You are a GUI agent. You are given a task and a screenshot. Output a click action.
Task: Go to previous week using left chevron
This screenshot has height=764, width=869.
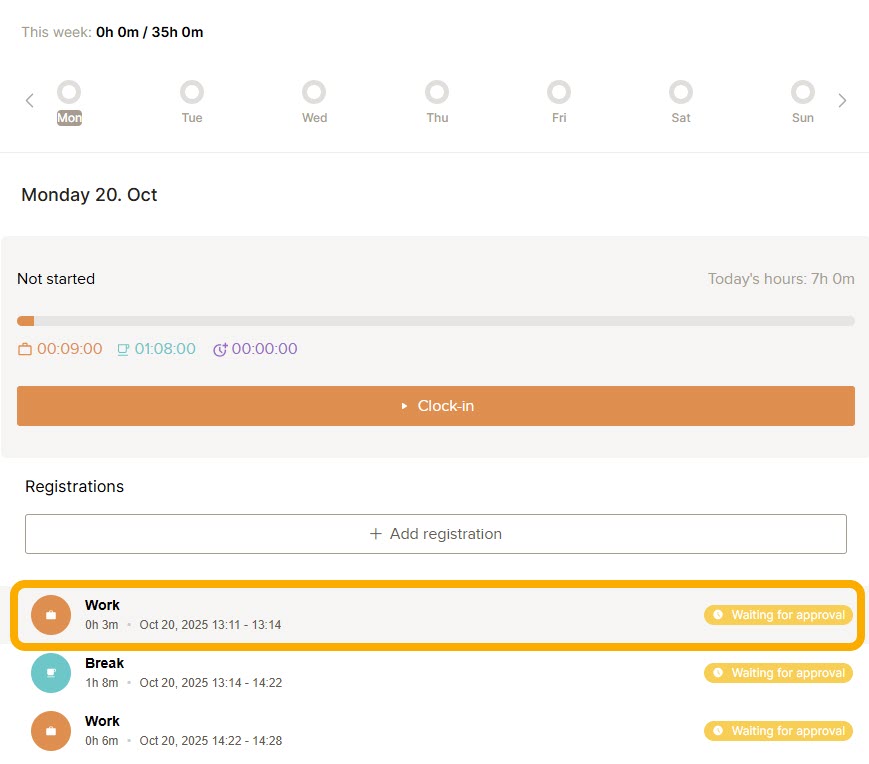30,100
